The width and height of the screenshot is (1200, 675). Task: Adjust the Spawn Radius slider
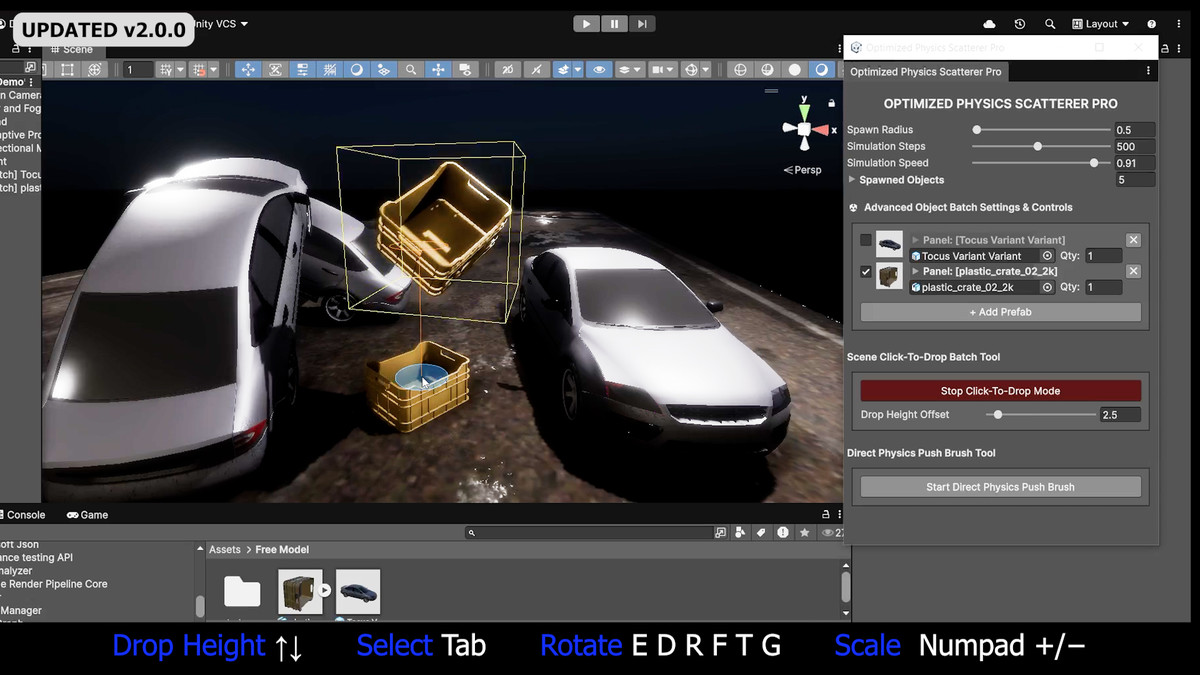click(1042, 130)
